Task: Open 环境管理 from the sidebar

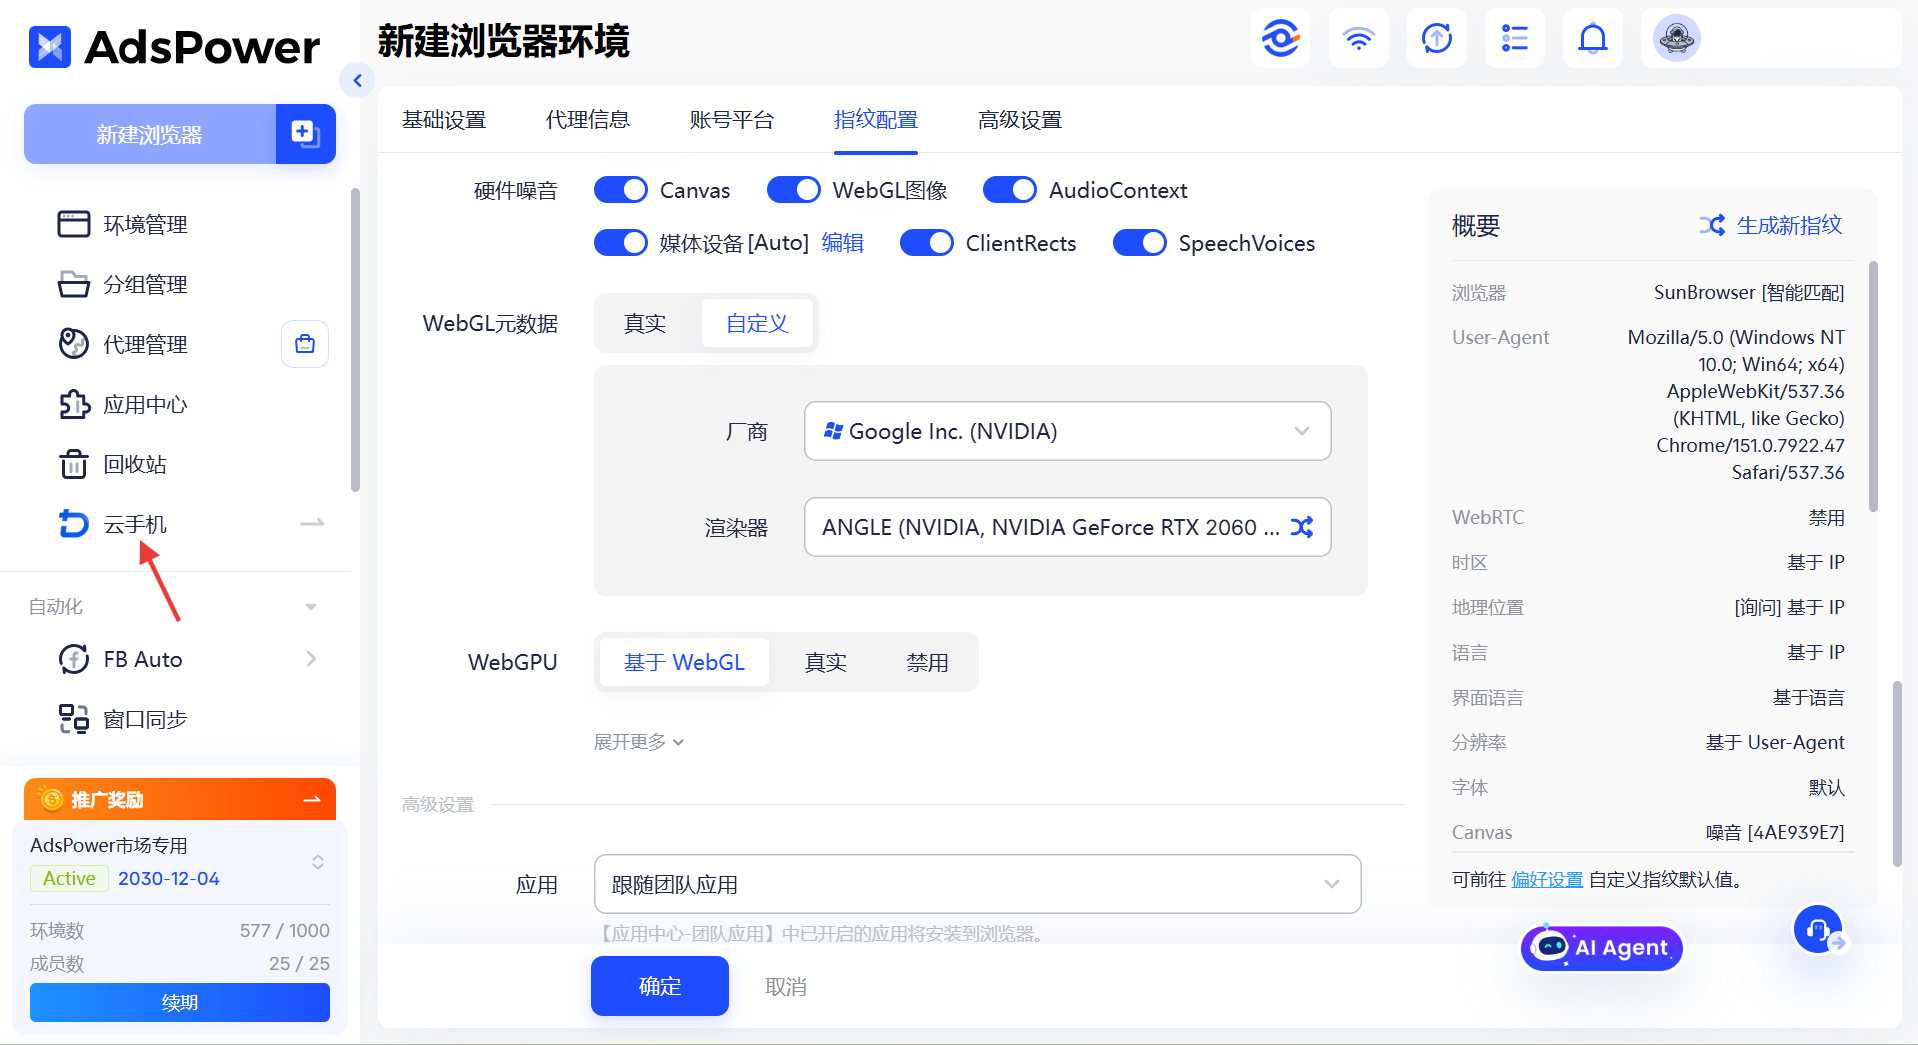Action: (x=145, y=224)
